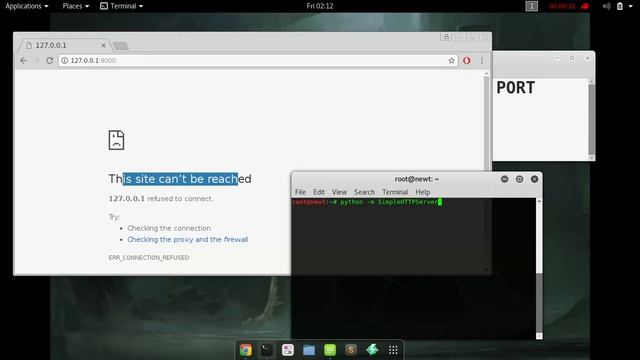Close the root@newt terminal window
This screenshot has width=640, height=360.
pyautogui.click(x=534, y=179)
